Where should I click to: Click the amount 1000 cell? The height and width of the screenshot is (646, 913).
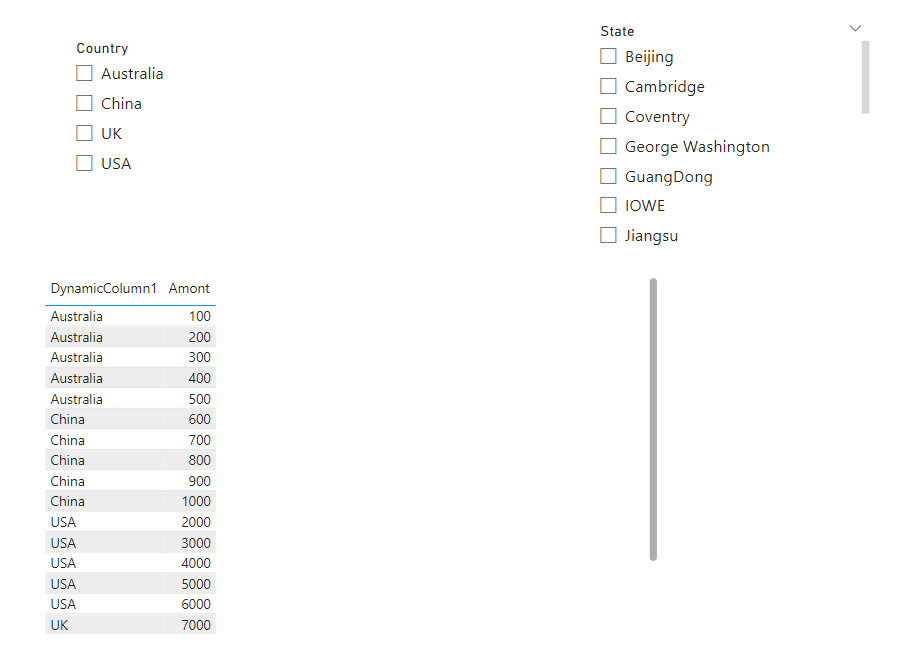pos(196,502)
